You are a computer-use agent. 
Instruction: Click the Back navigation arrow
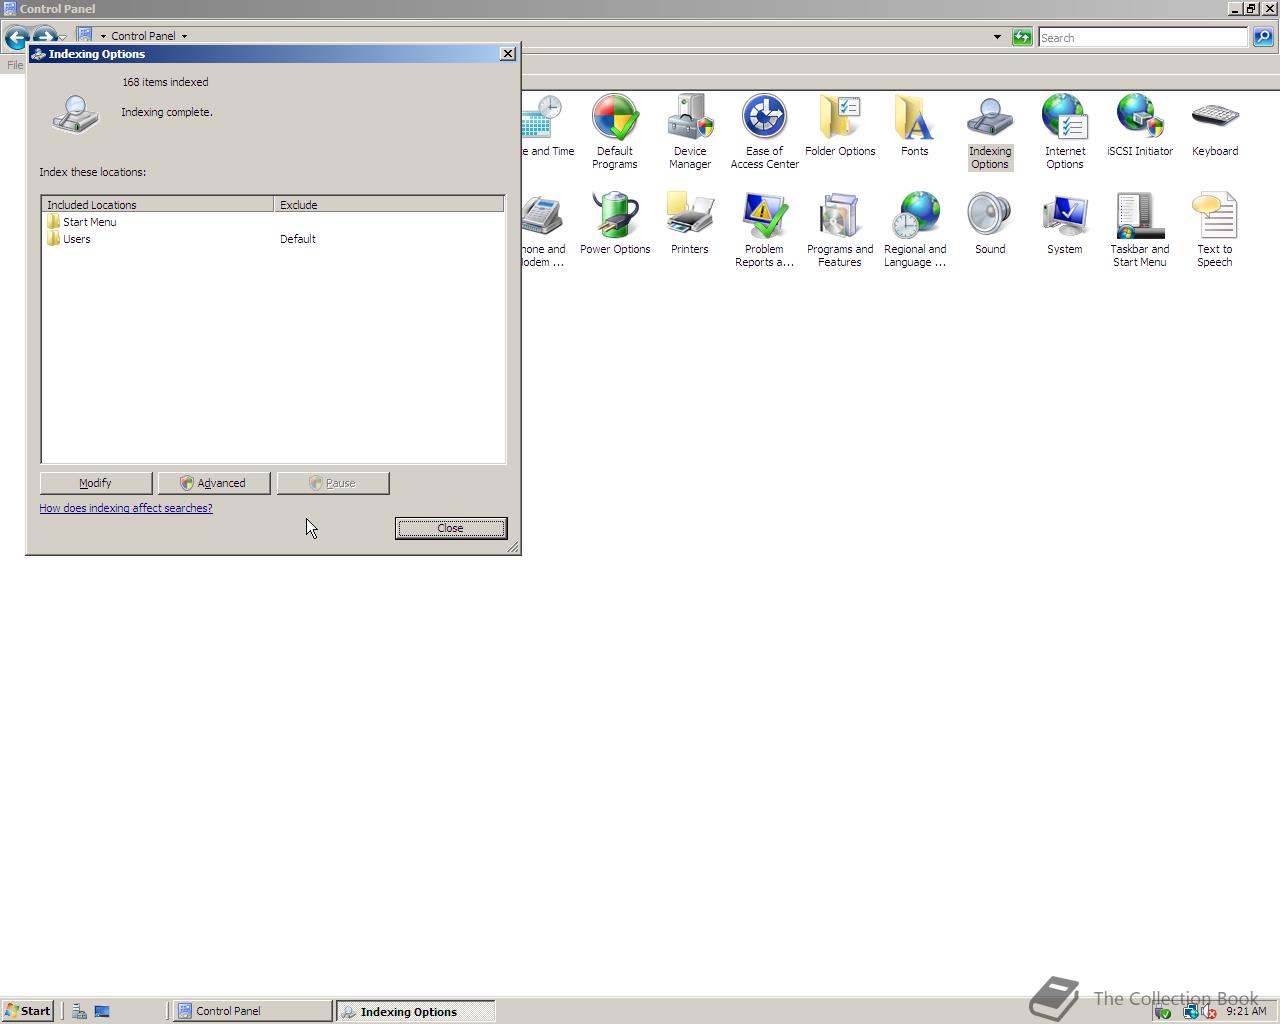tap(16, 38)
